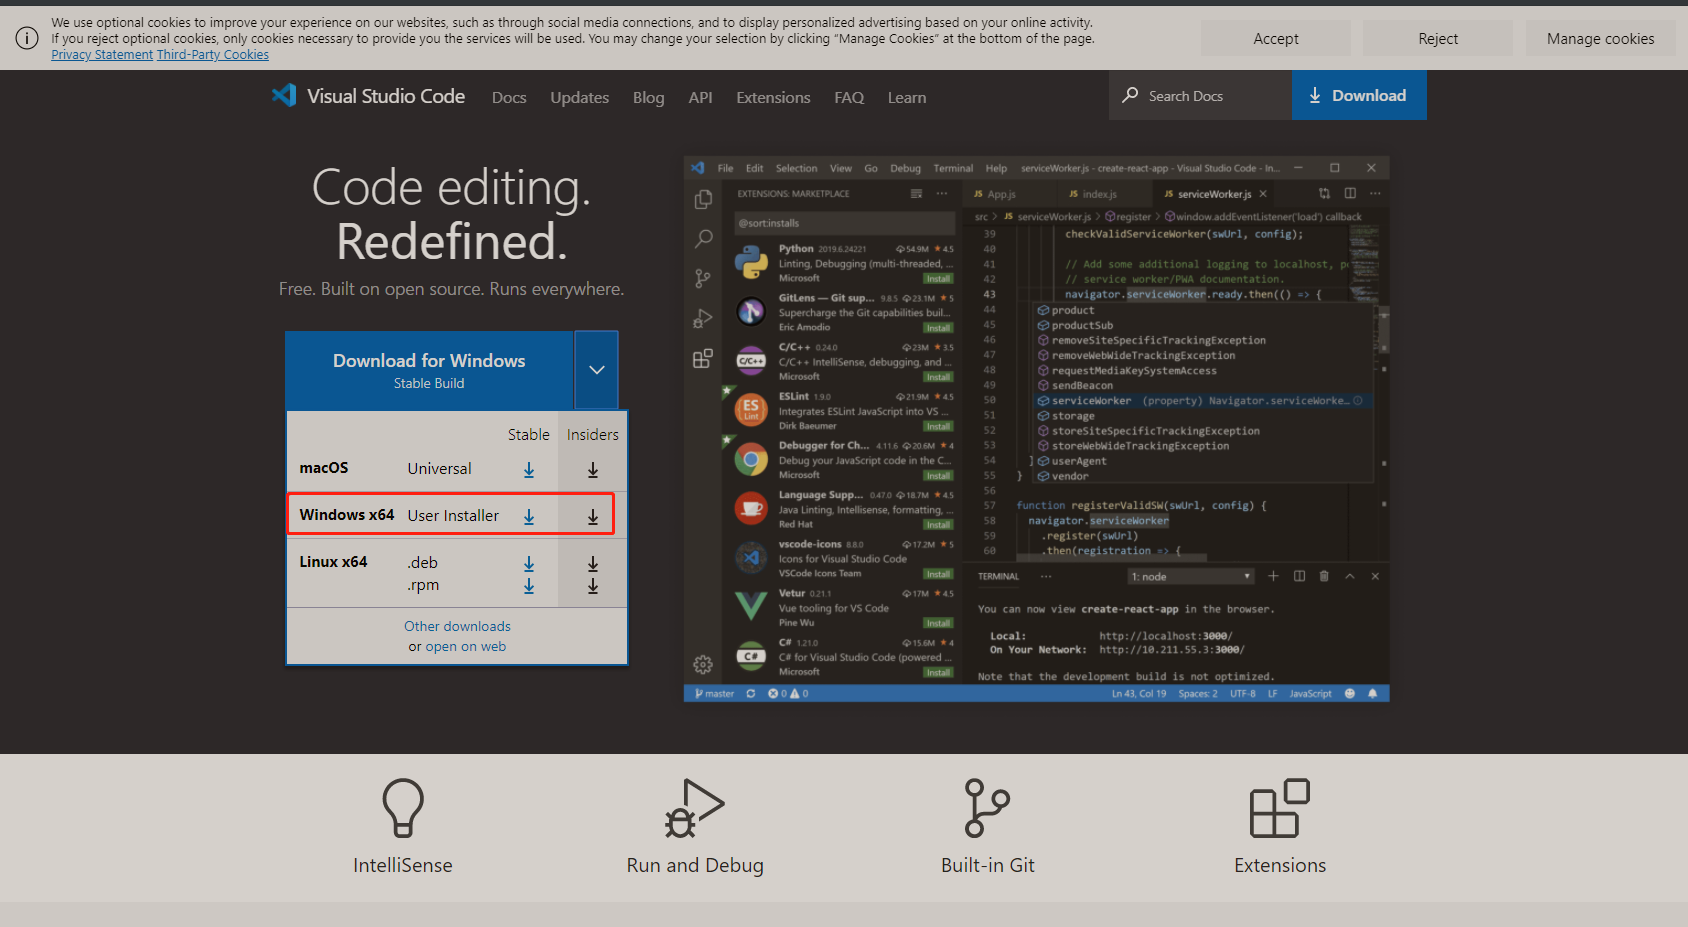Screen dimensions: 1688x927
Task: Open Manage cookies settings
Action: (x=1600, y=39)
